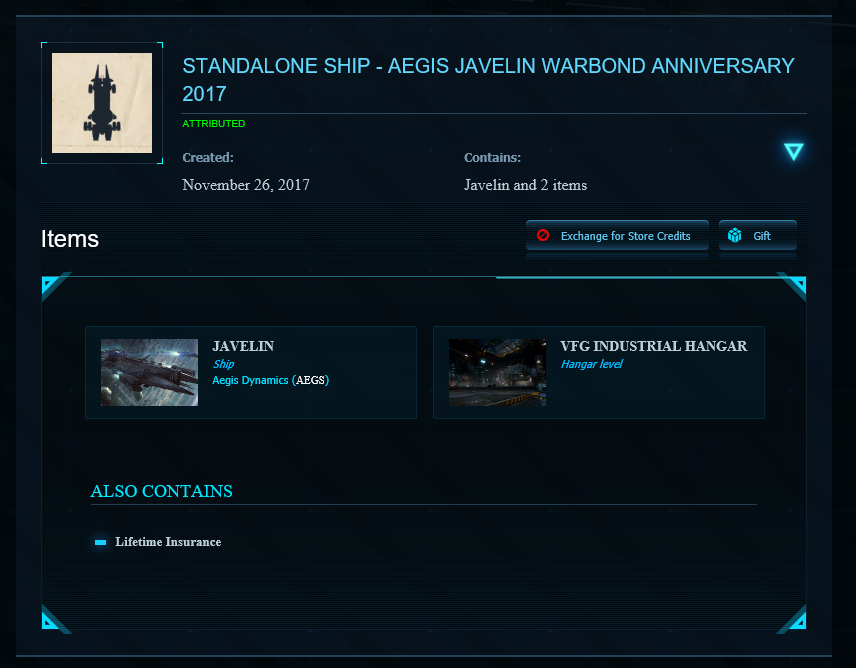The height and width of the screenshot is (668, 856).
Task: Select the Ship type label under Javelin
Action: tap(223, 364)
